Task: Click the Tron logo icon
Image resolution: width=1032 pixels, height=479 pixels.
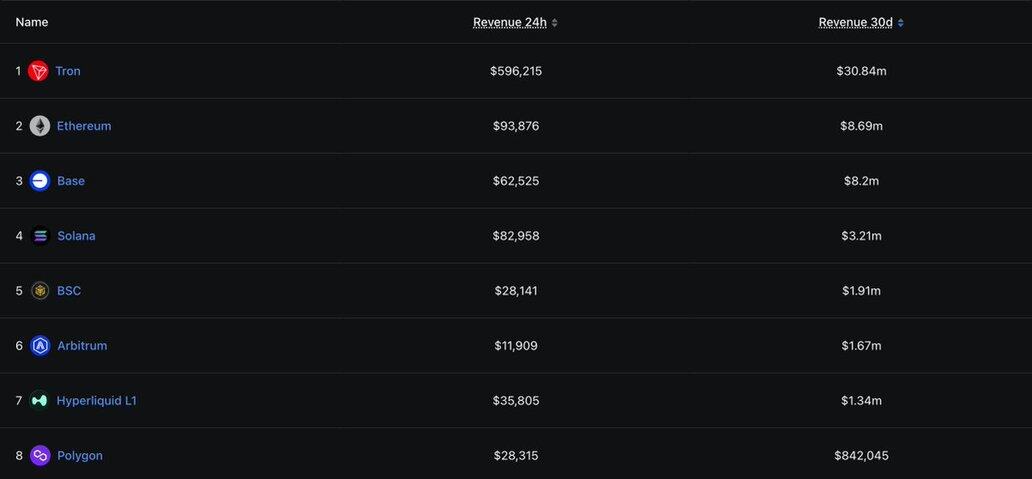Action: 38,71
